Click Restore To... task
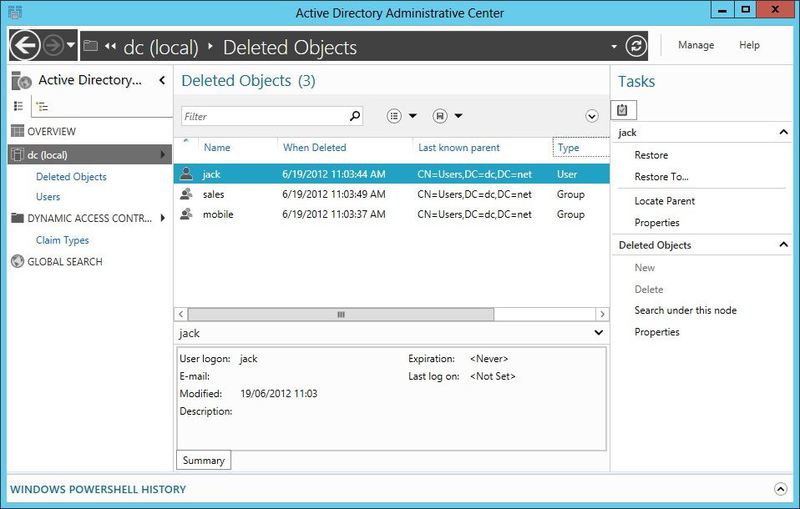The width and height of the screenshot is (800, 509). pyautogui.click(x=661, y=177)
